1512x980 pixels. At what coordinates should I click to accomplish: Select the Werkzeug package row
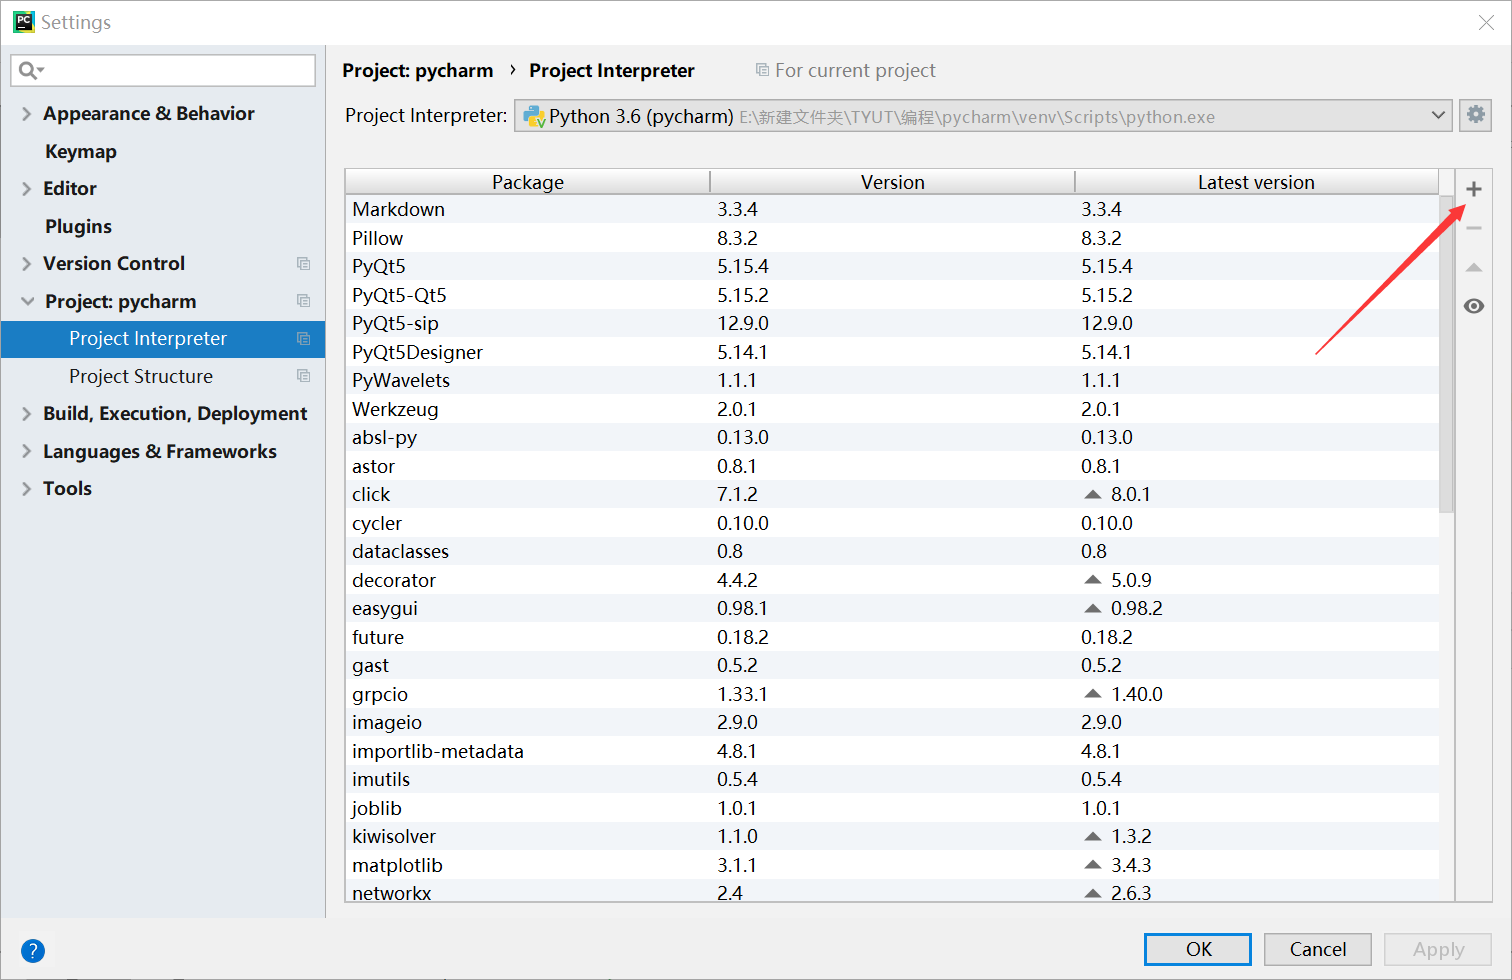(892, 409)
